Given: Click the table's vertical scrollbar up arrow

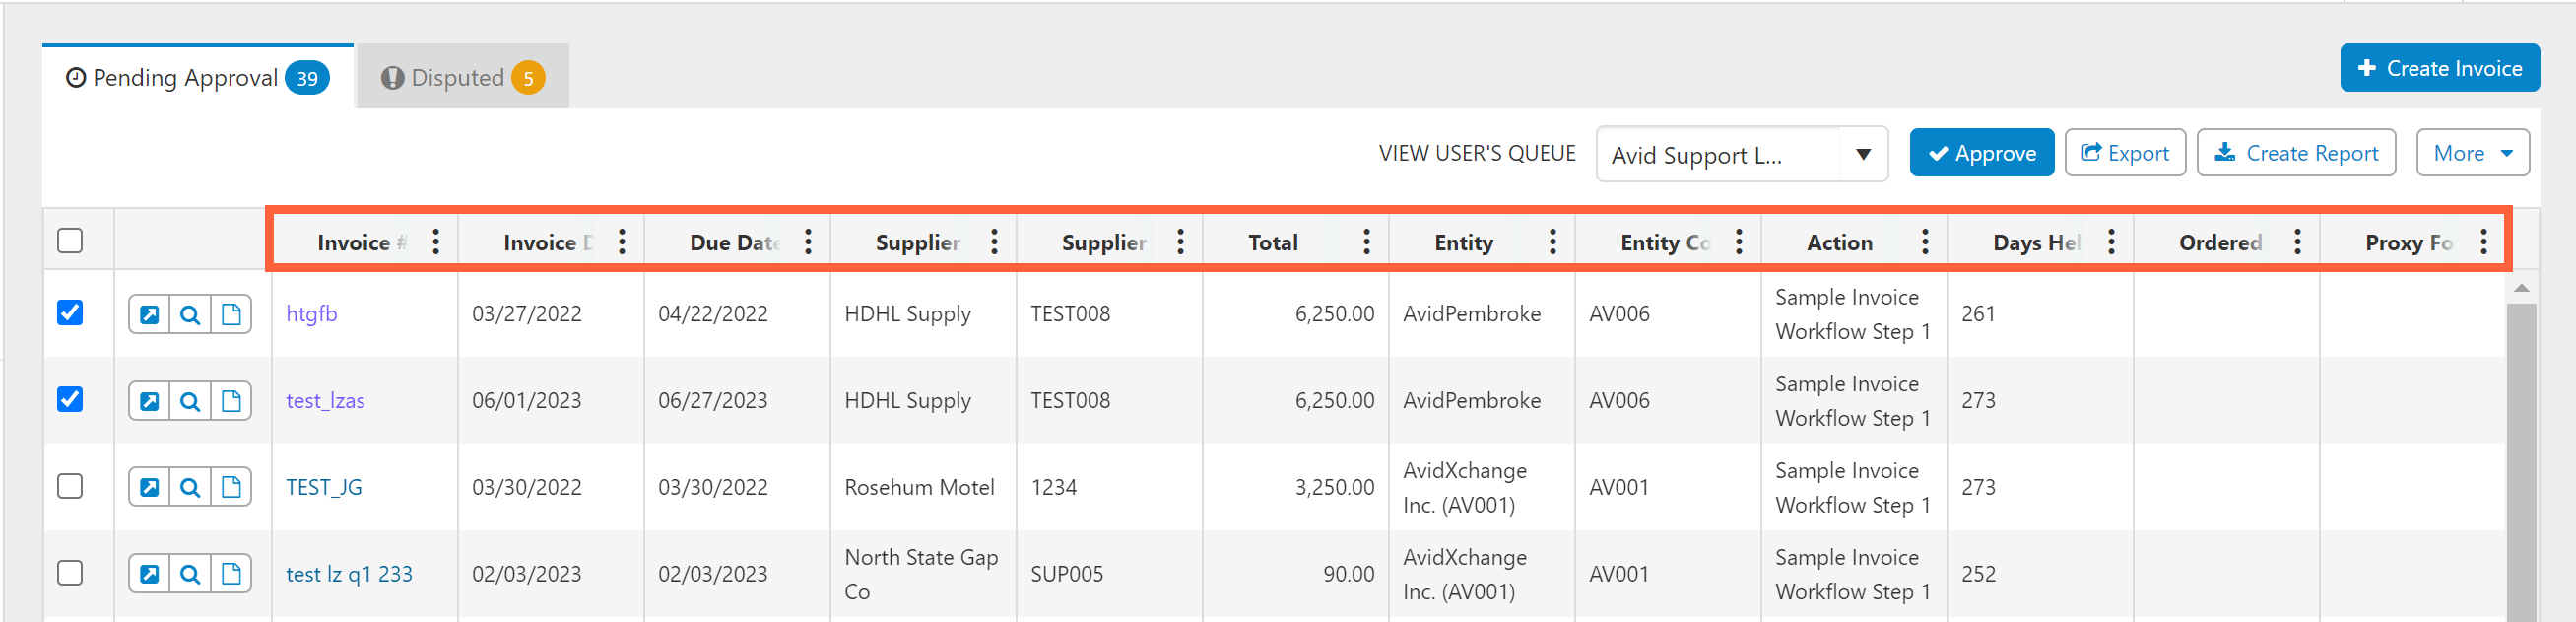Looking at the screenshot, I should point(2521,289).
